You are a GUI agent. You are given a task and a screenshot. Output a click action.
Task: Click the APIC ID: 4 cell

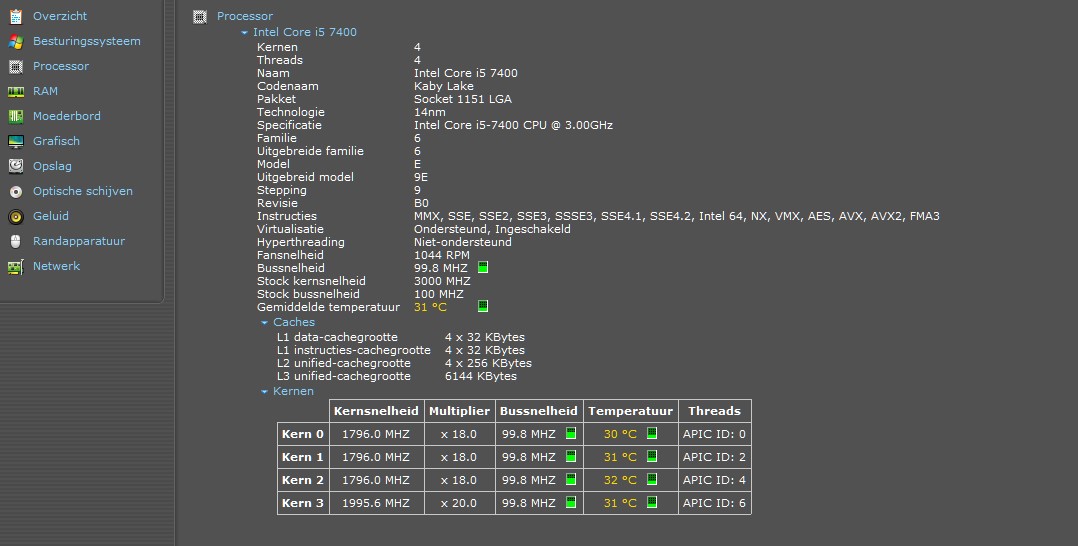(714, 481)
